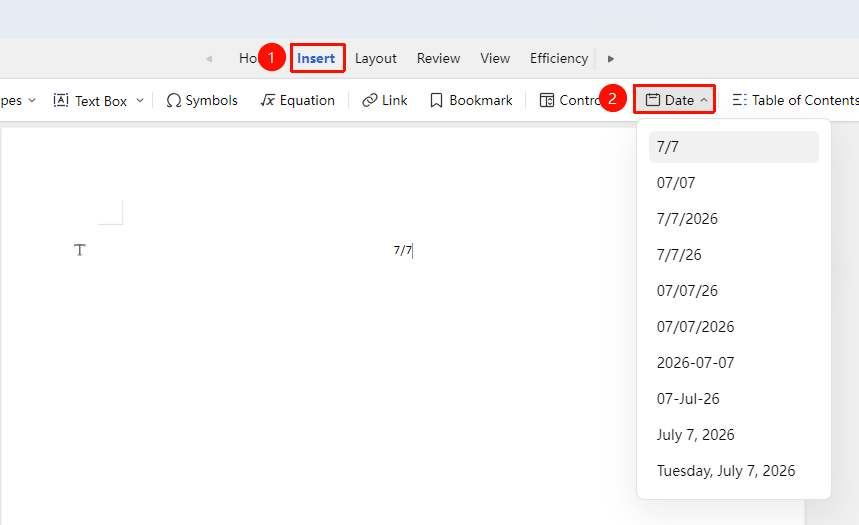
Task: Open the Shapes dropdown chevron
Action: click(32, 100)
